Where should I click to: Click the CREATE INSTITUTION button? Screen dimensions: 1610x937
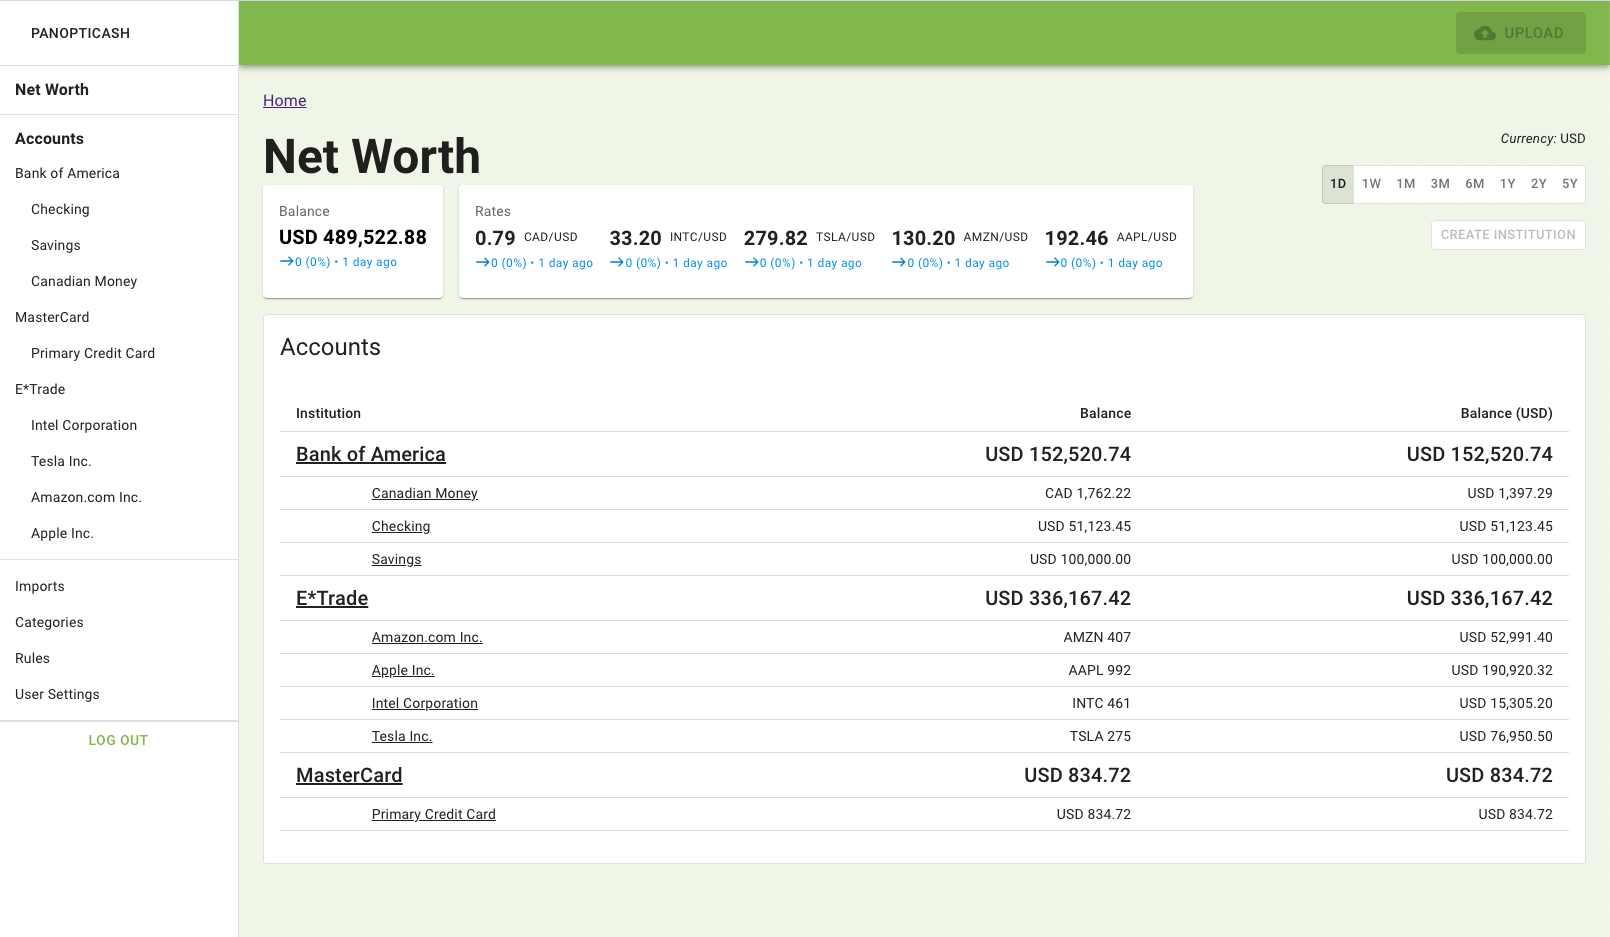pos(1508,235)
